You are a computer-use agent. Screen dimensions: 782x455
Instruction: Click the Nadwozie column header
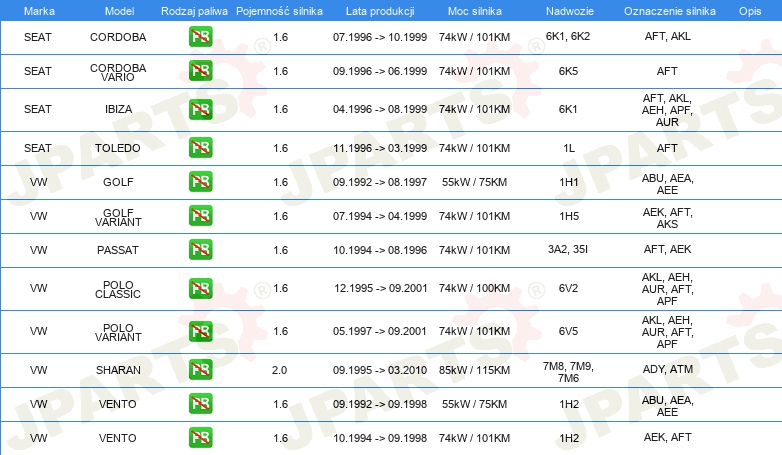(x=570, y=11)
